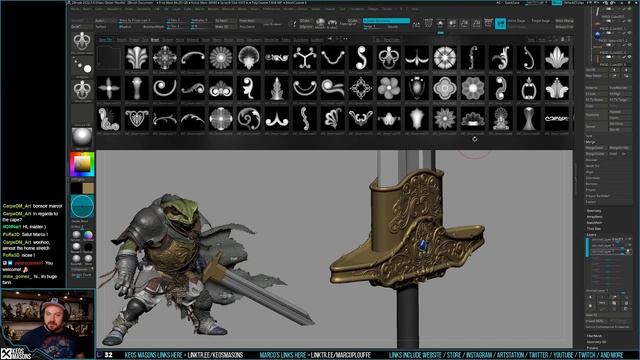Click the Split section label in subtool panel
Image resolution: width=640 pixels, height=360 pixels.
(589, 136)
